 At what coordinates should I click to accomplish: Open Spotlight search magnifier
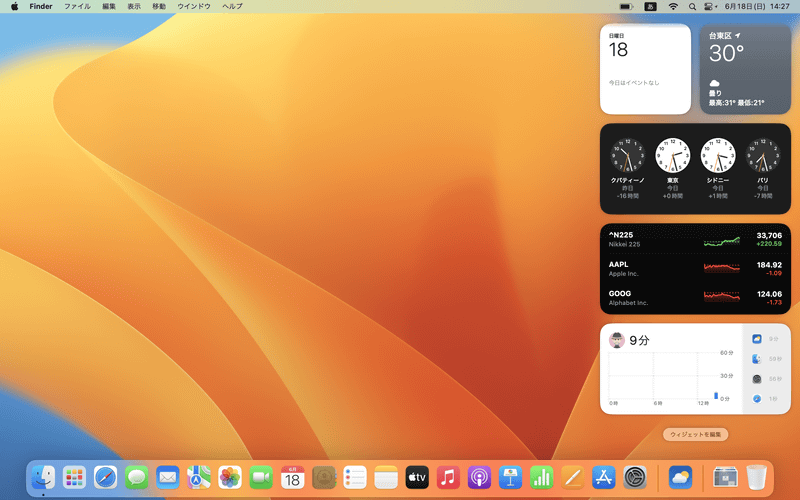(692, 7)
